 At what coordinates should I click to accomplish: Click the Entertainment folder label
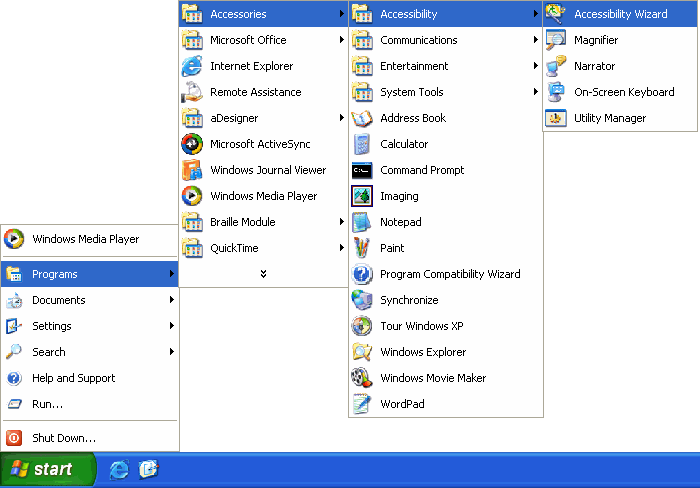point(414,66)
